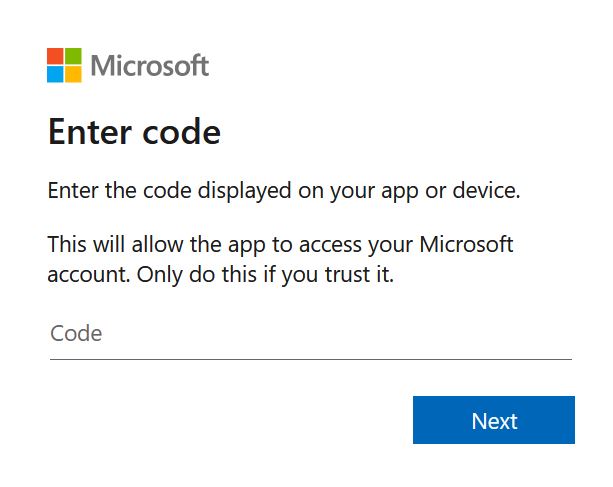Click "Only do this if you trust it." sentence
613x487 pixels.
(265, 275)
